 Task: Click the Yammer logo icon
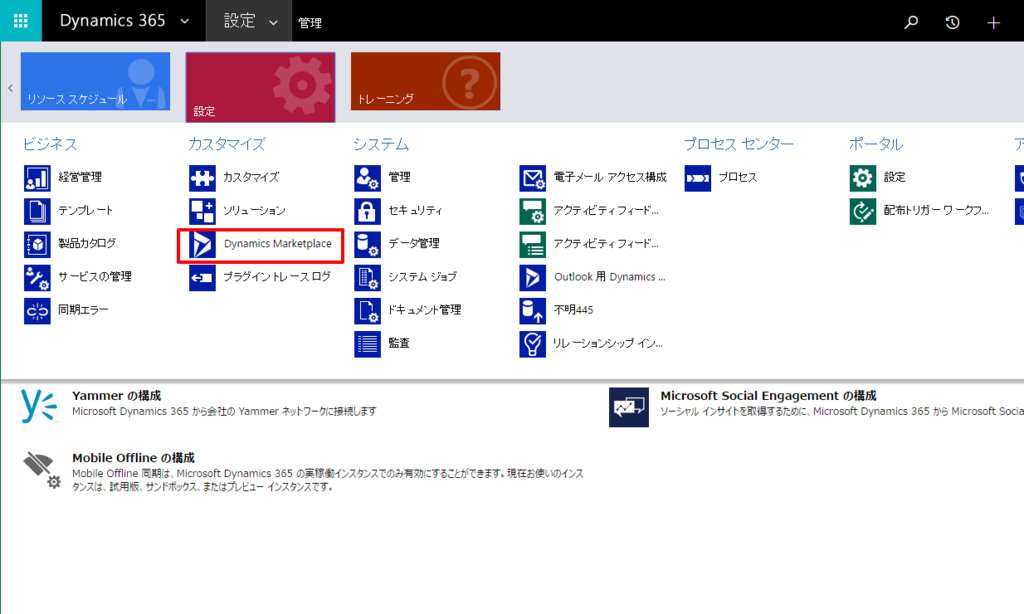39,406
